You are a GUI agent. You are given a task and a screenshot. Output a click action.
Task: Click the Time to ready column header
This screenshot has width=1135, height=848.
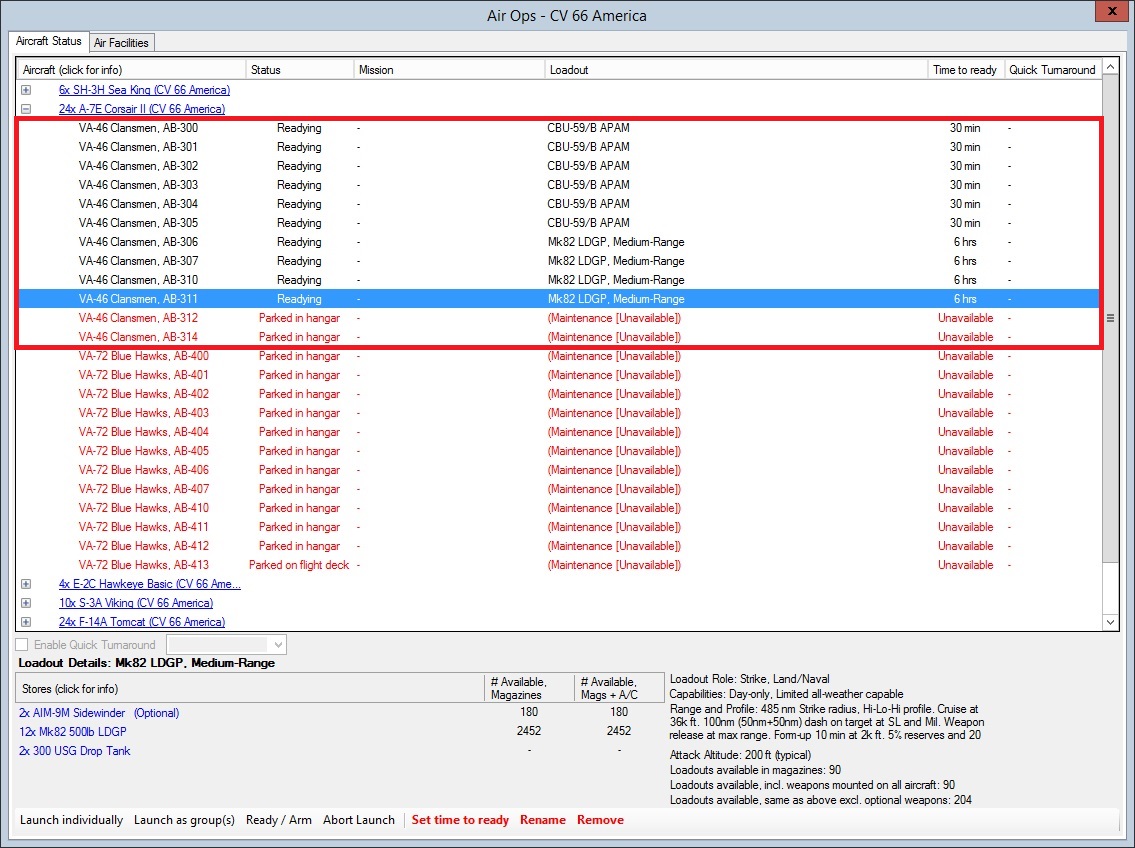966,69
